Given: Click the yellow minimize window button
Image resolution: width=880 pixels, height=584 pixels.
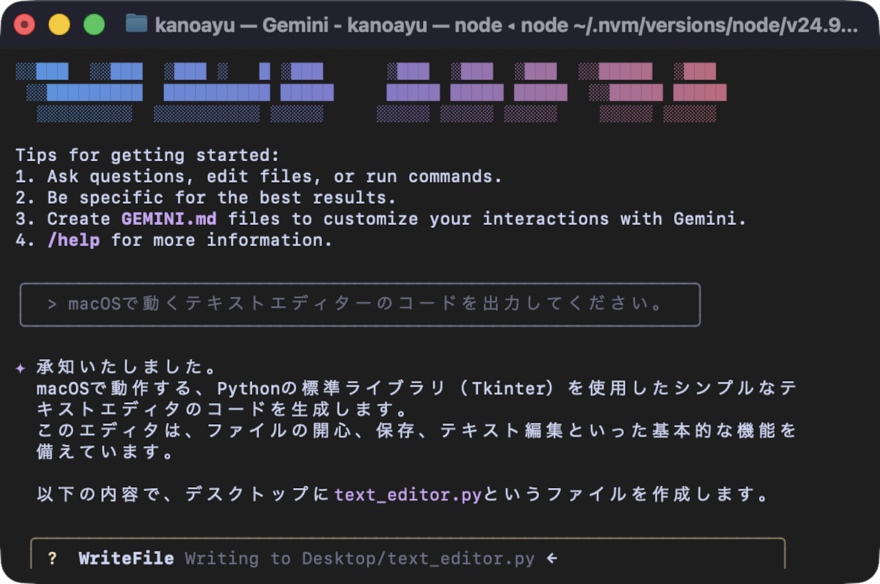Looking at the screenshot, I should [x=60, y=25].
